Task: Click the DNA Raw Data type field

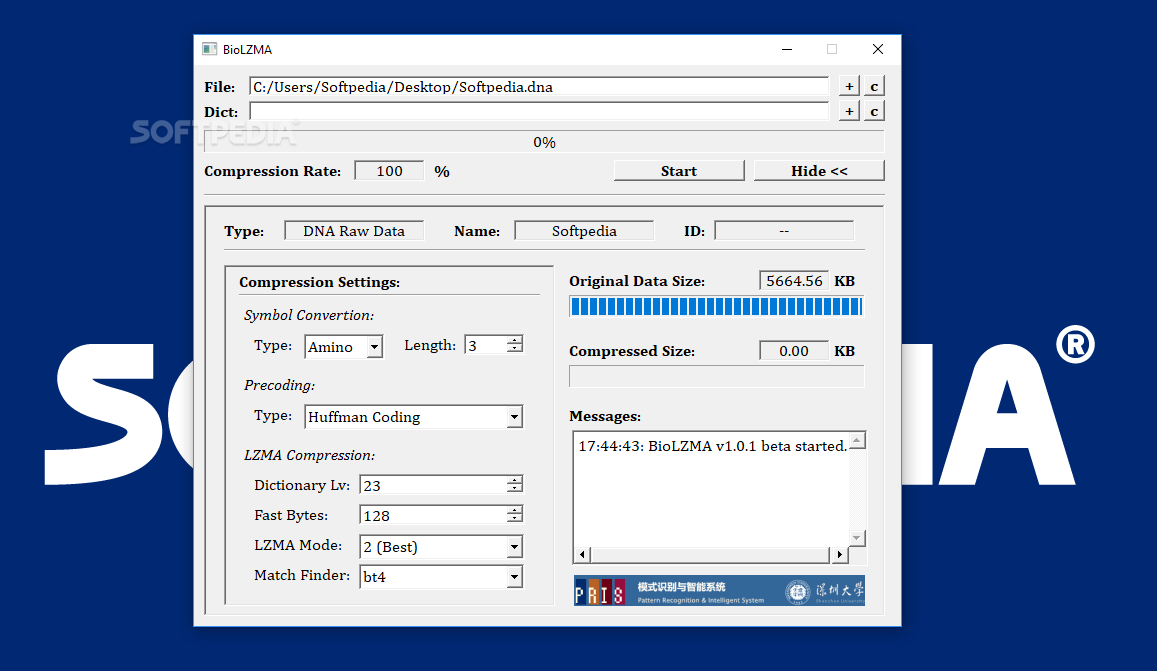Action: click(354, 231)
